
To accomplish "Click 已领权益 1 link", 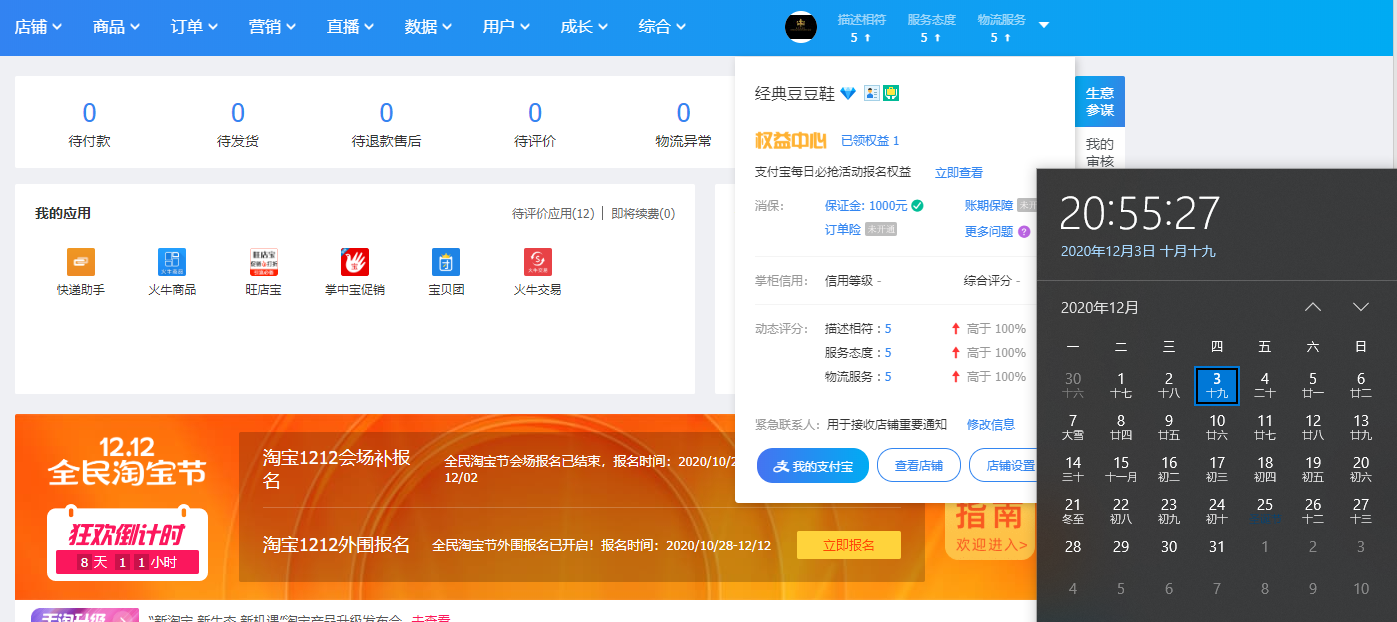I will [x=870, y=141].
